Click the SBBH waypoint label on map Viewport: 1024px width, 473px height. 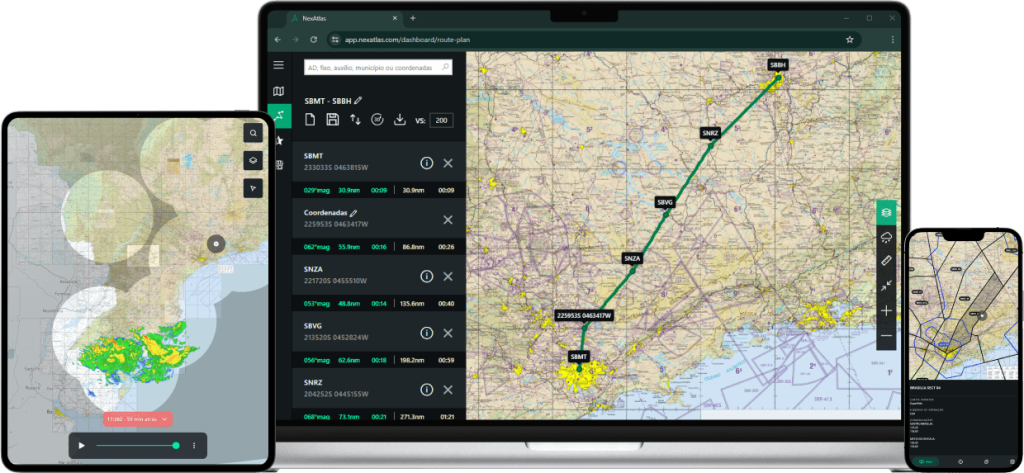coord(778,64)
